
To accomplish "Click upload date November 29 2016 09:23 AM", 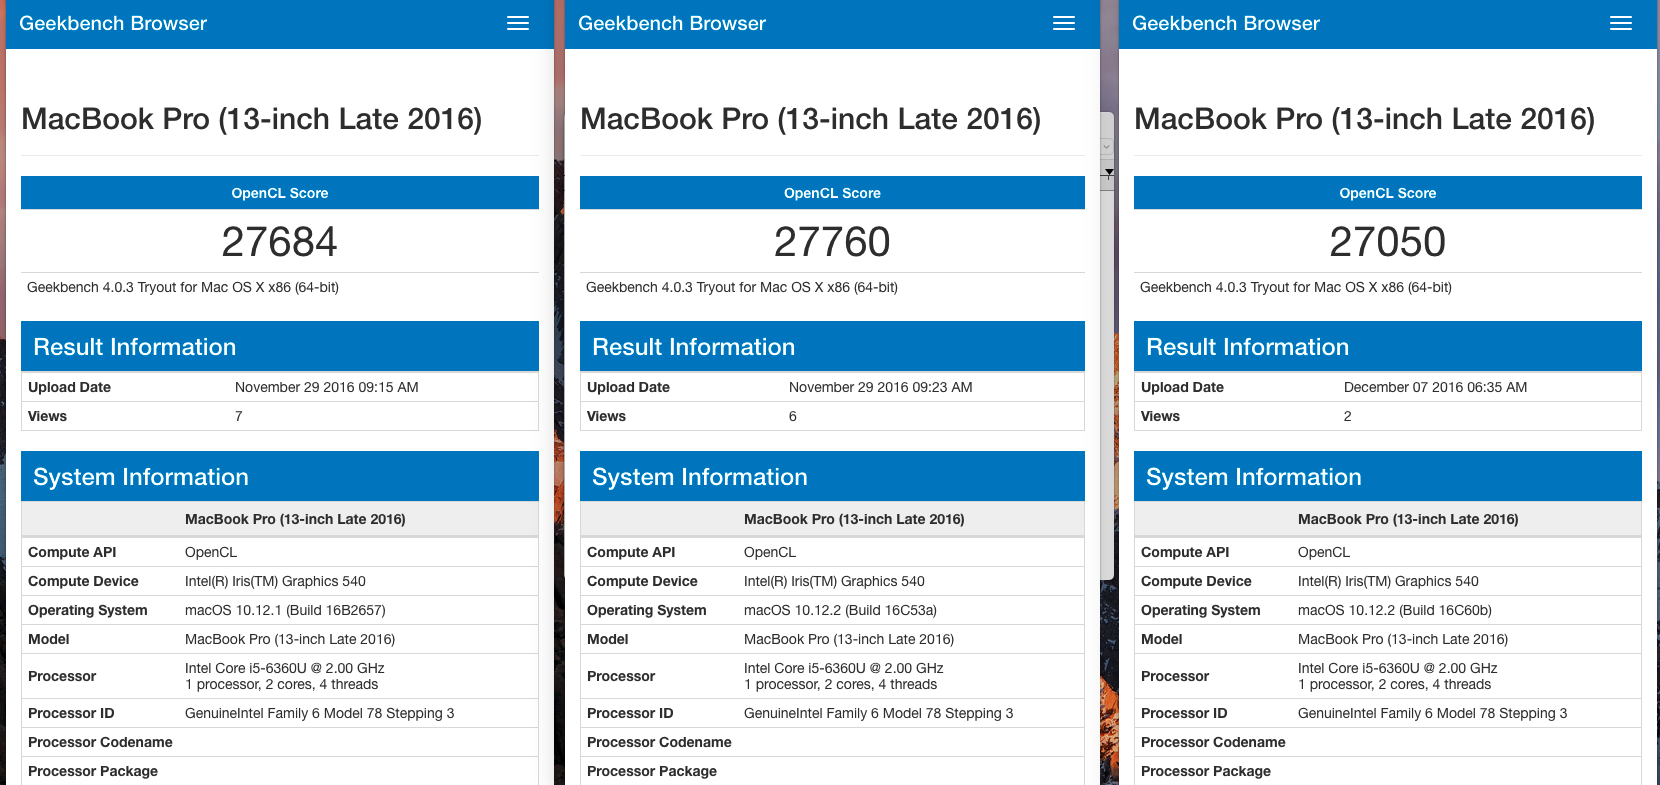I will [881, 387].
